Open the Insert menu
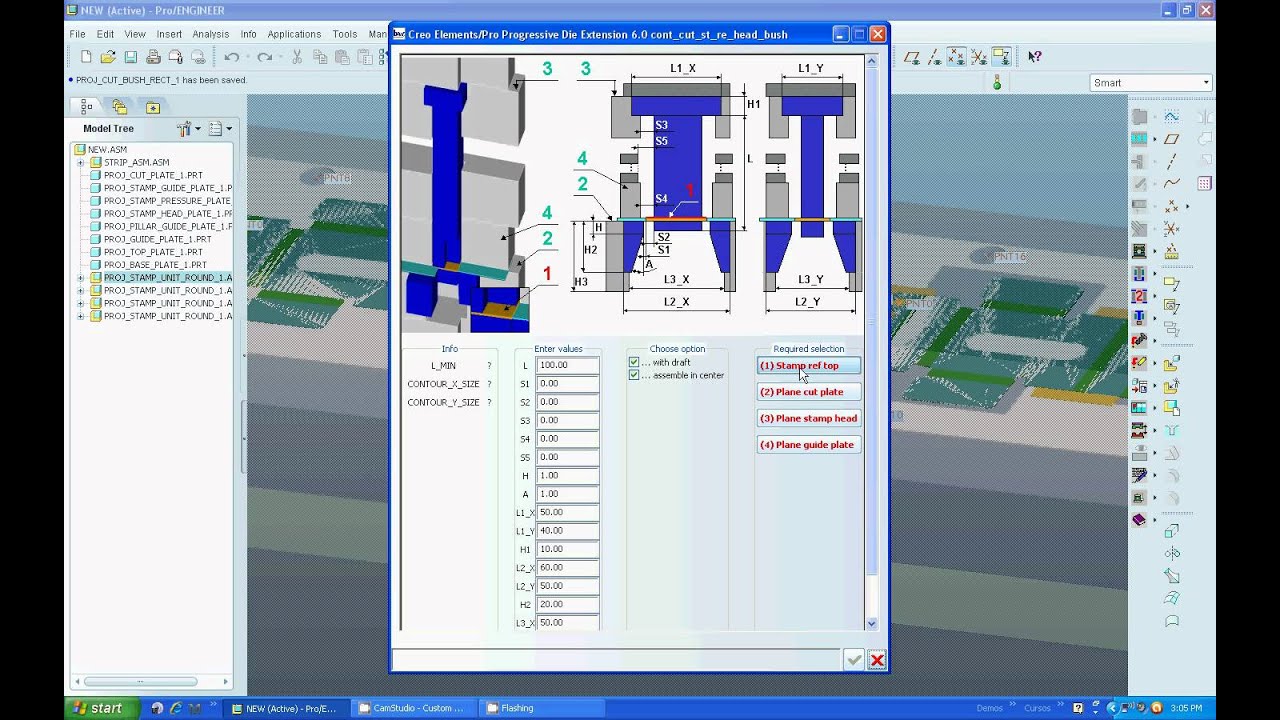 (169, 34)
